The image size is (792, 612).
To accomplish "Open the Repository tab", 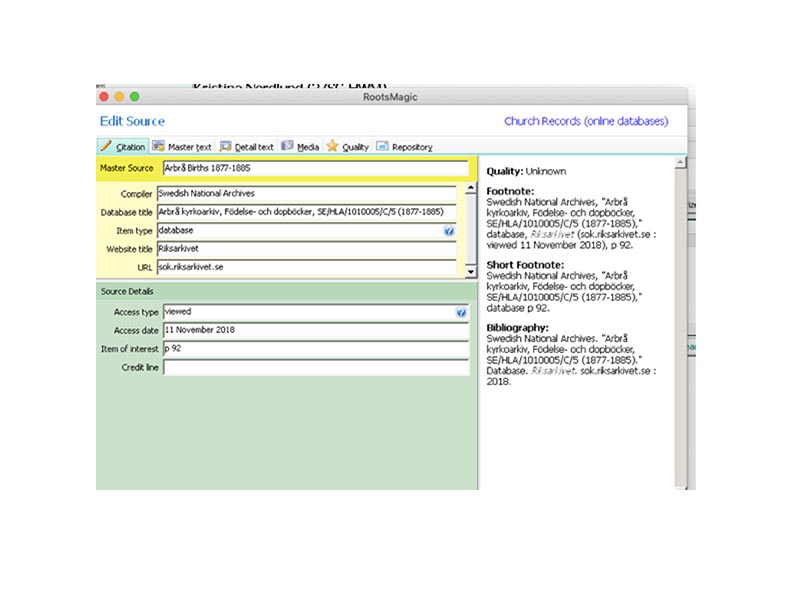I will (x=405, y=146).
